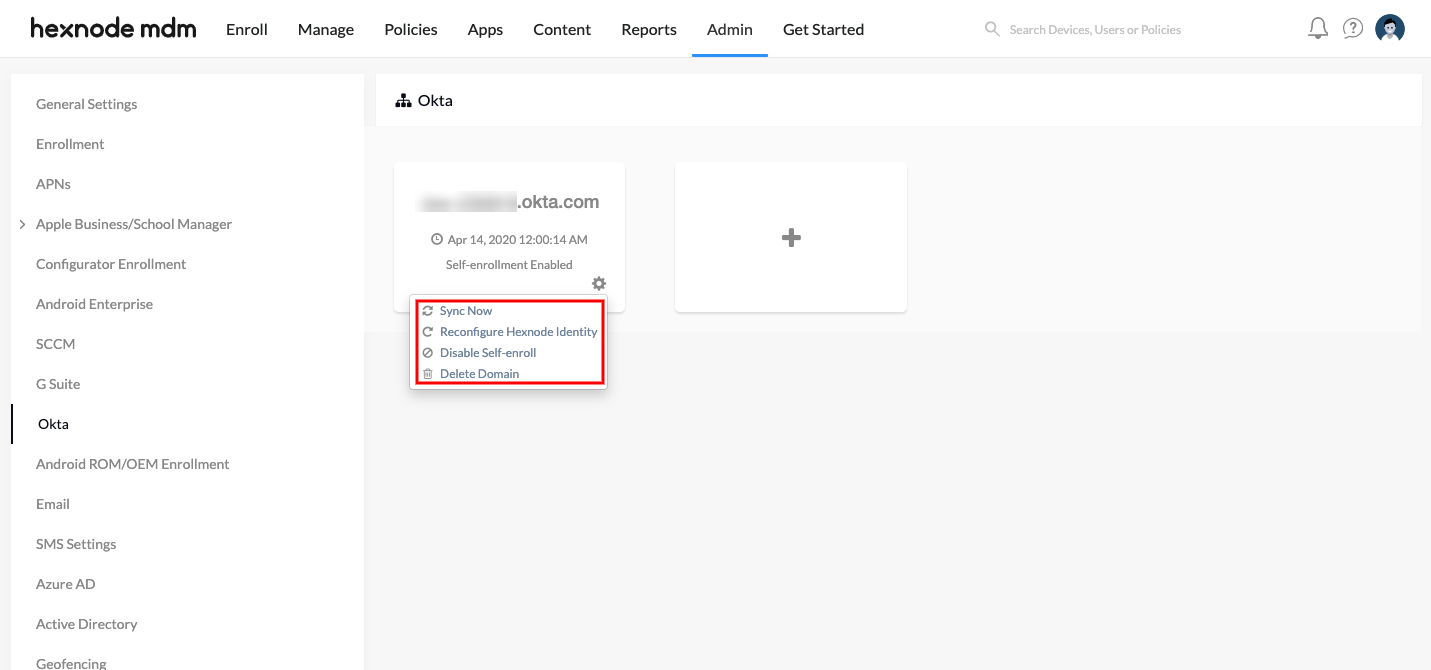1431x670 pixels.
Task: Open the Manage tab
Action: point(326,29)
